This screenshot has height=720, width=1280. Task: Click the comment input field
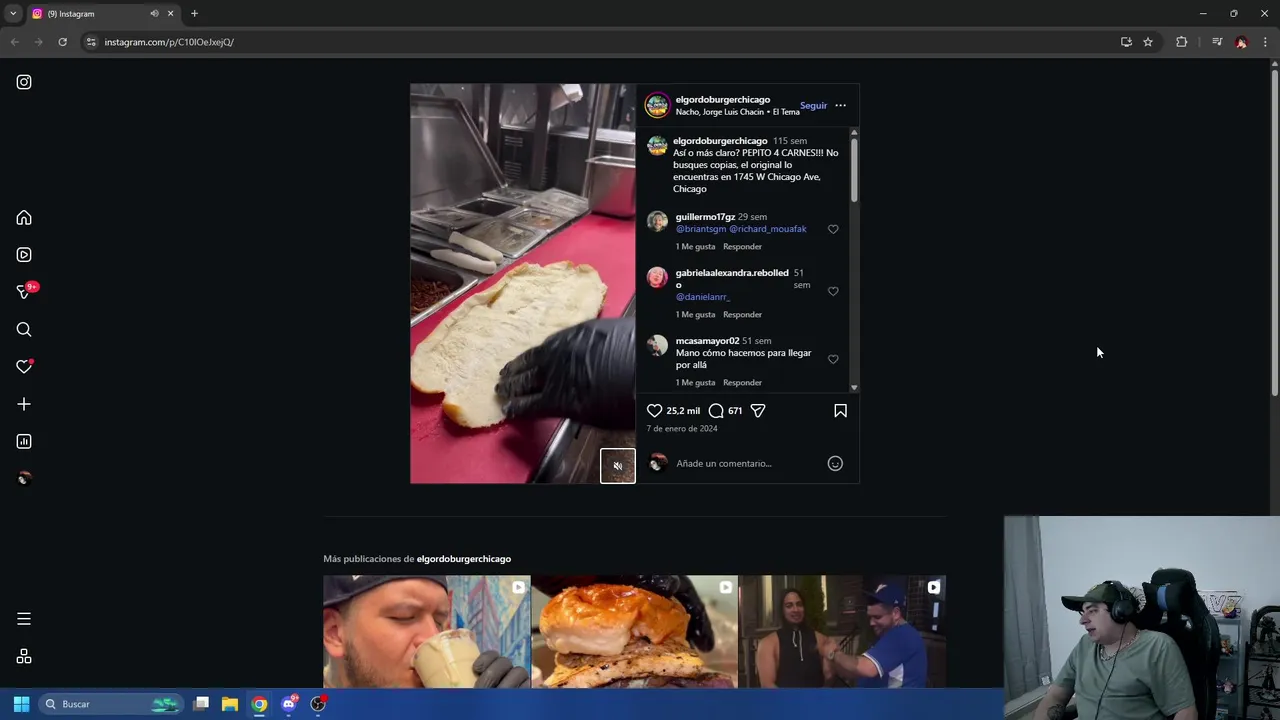point(746,463)
